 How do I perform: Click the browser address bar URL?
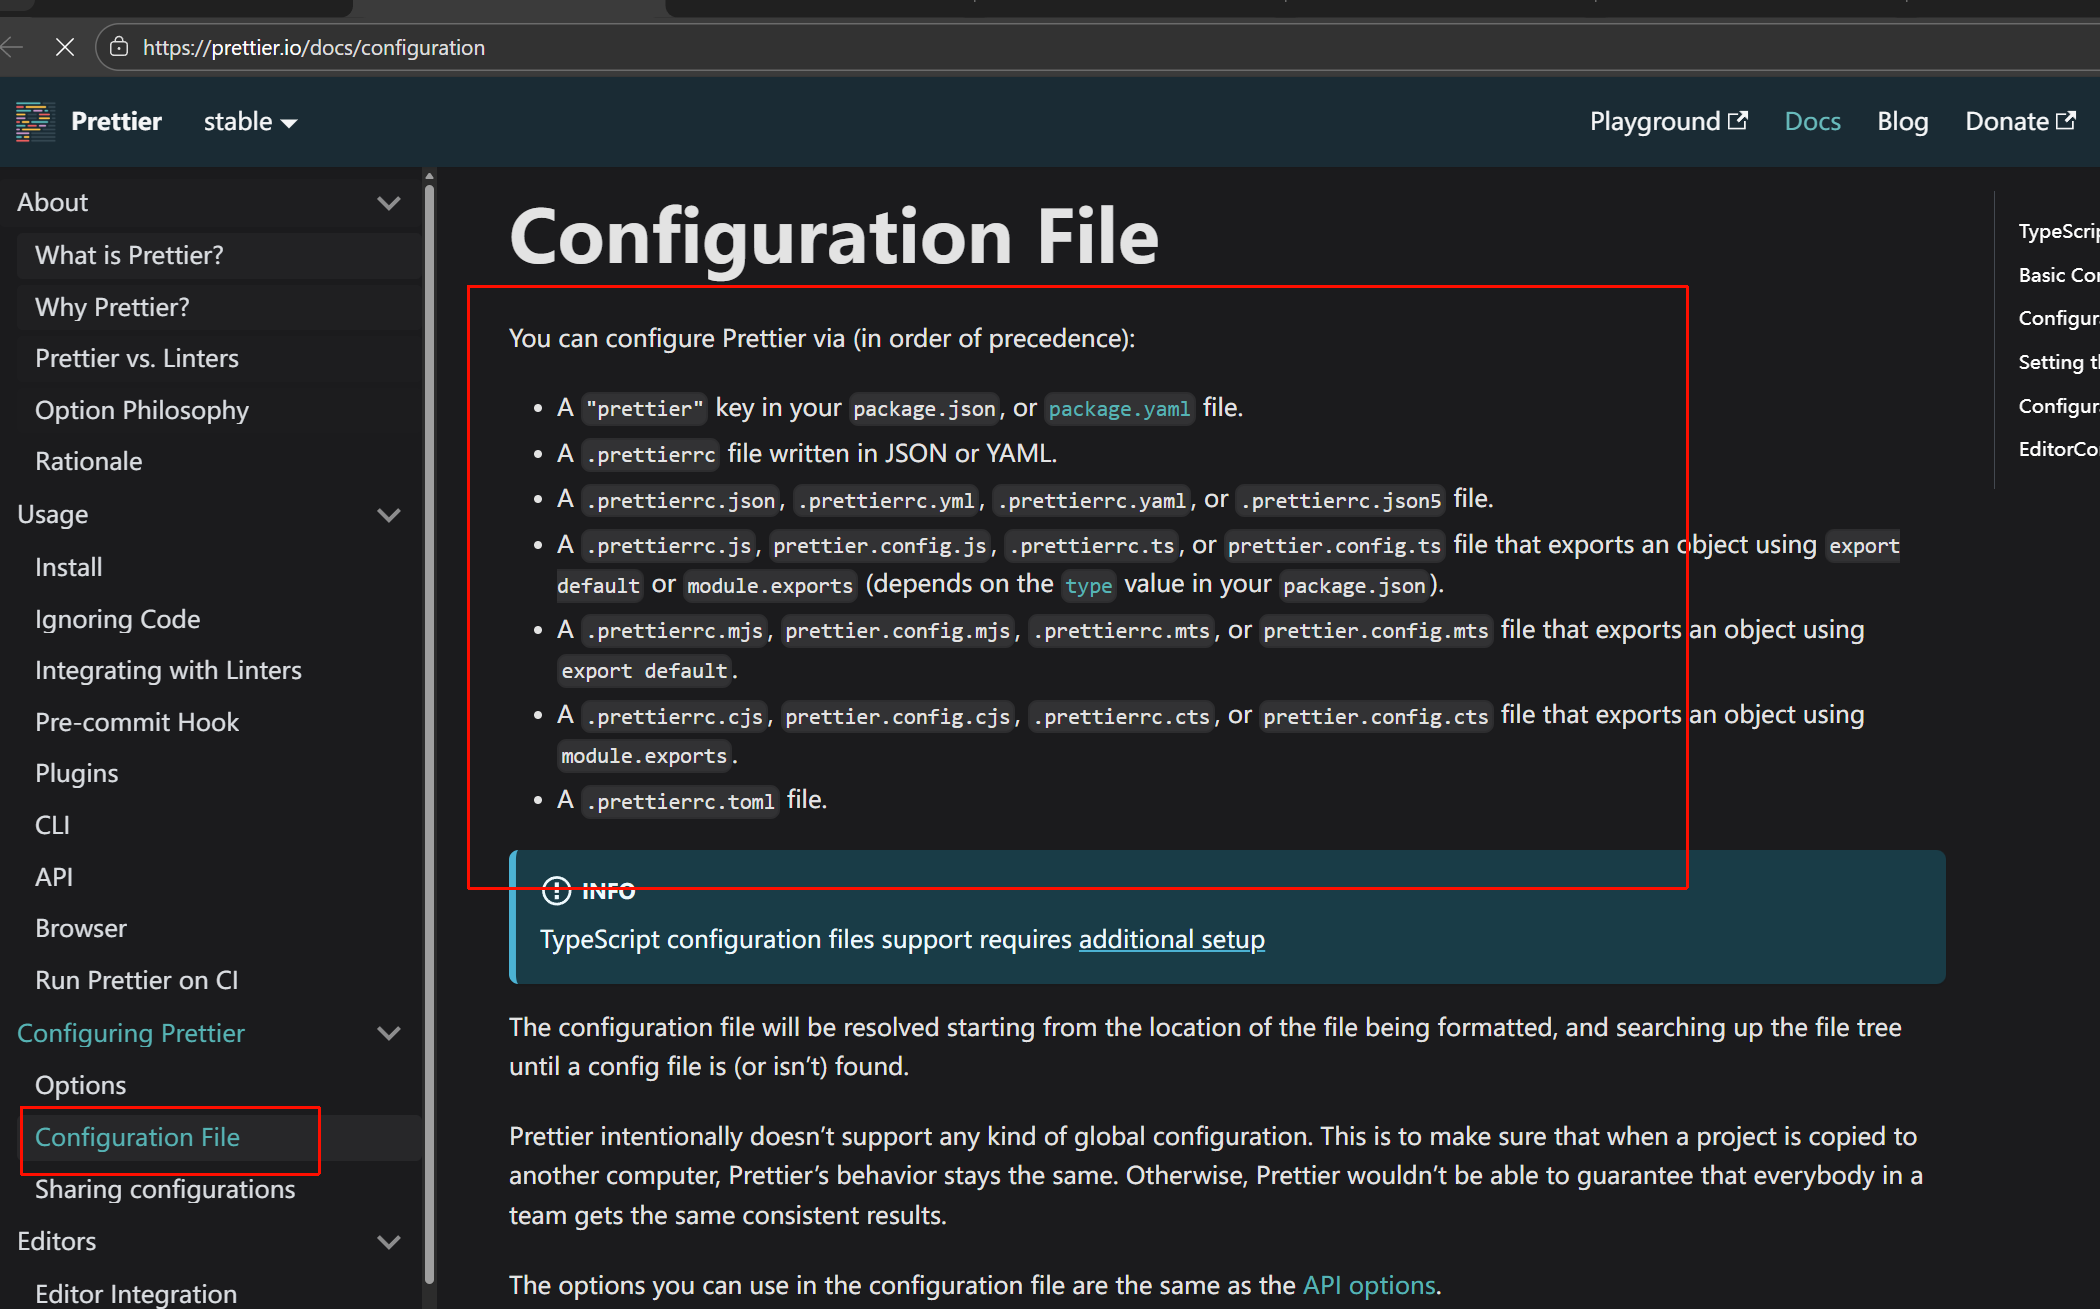(314, 47)
